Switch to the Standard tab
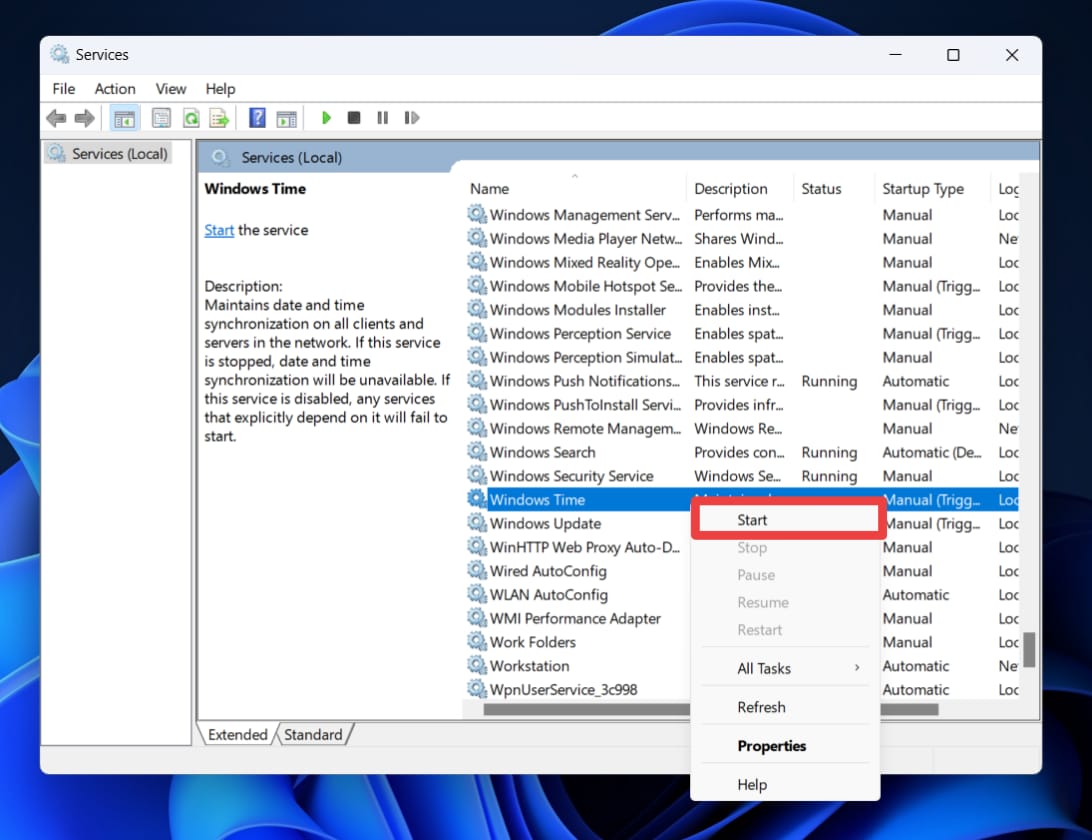 [x=313, y=735]
